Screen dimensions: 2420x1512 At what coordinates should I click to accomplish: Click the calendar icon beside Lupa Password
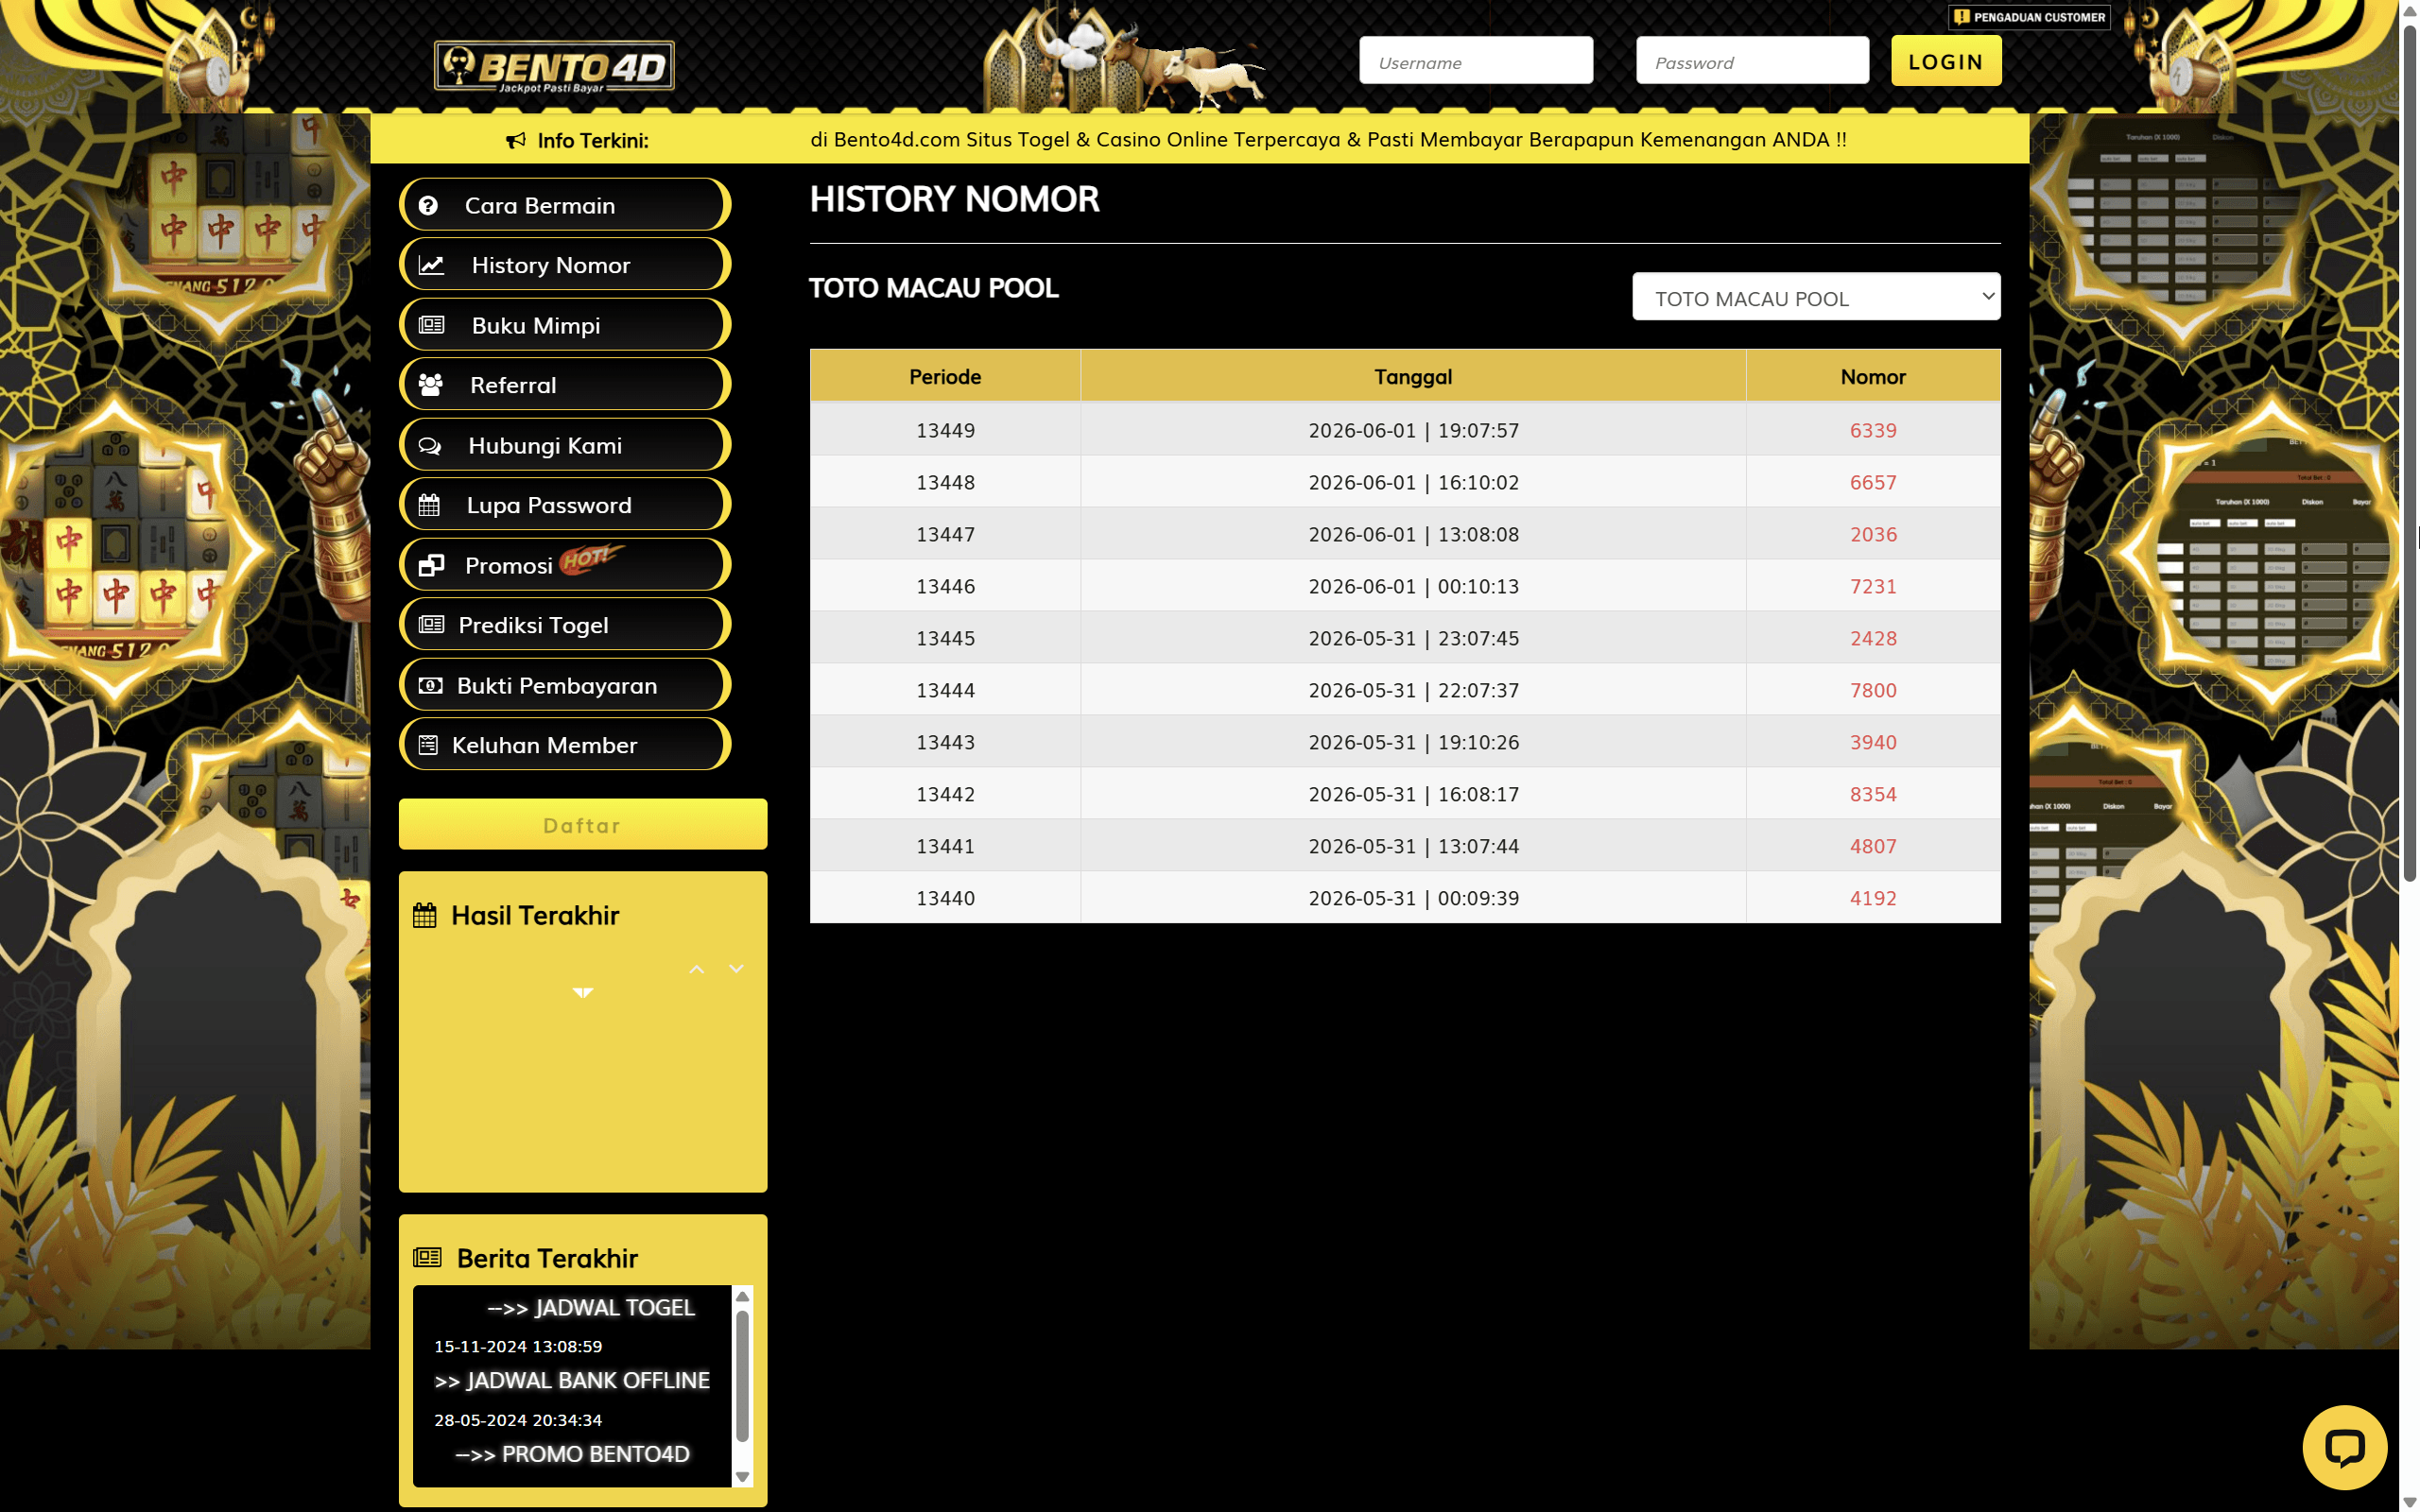point(429,505)
